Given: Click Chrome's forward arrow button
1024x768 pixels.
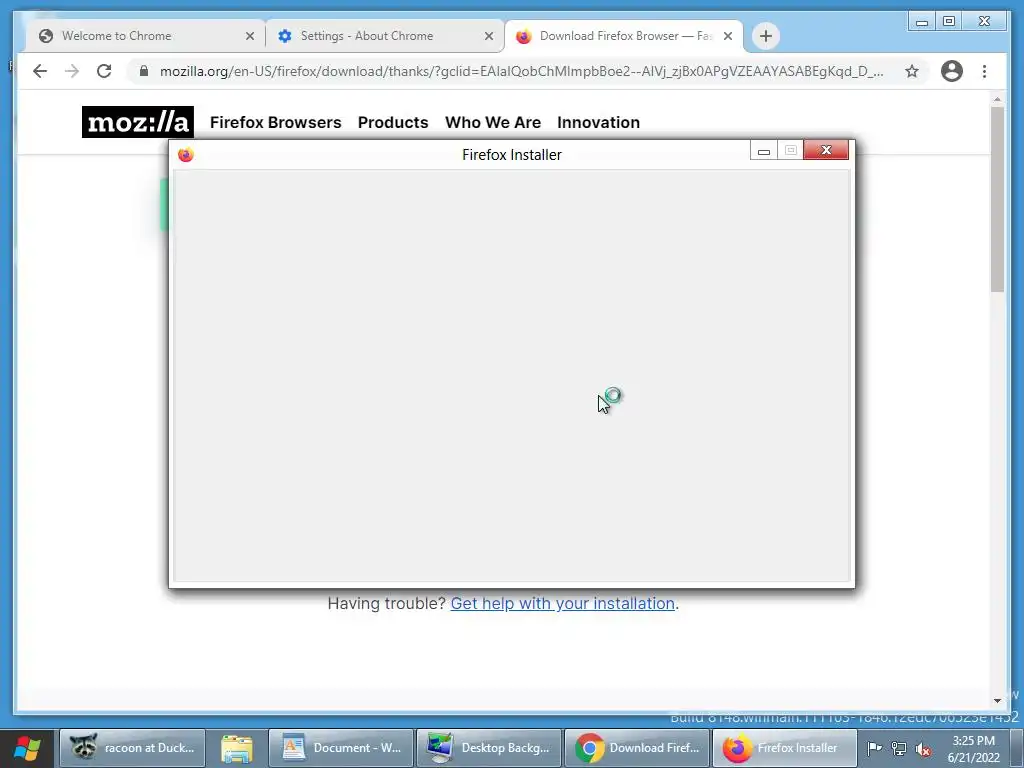Looking at the screenshot, I should click(72, 71).
